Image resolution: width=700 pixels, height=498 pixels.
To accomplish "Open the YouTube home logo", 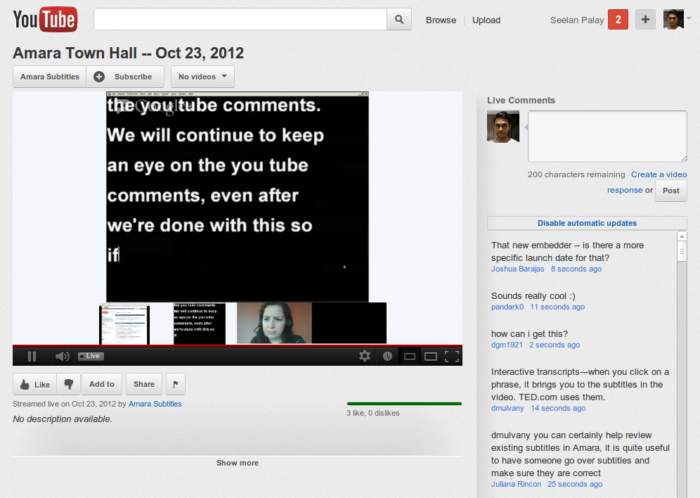I will pos(45,20).
